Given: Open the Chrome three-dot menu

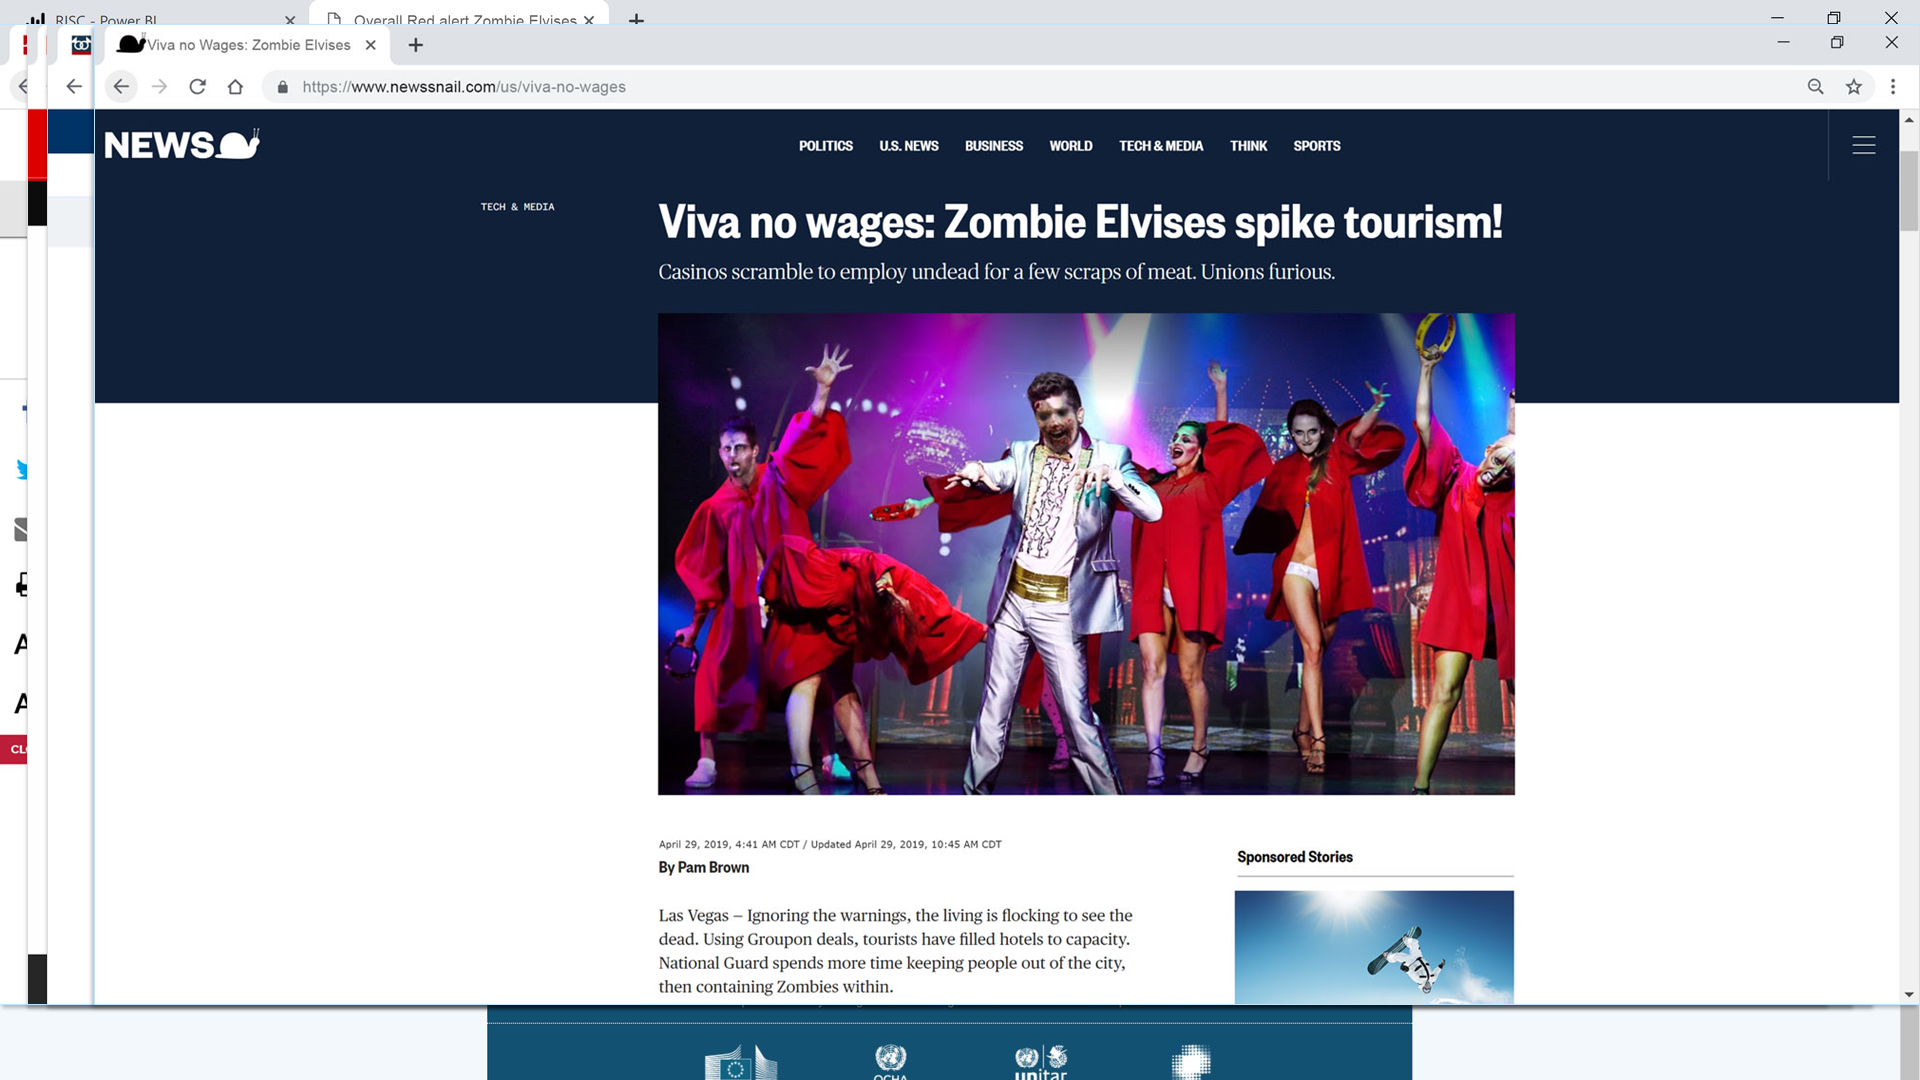Looking at the screenshot, I should [x=1892, y=87].
